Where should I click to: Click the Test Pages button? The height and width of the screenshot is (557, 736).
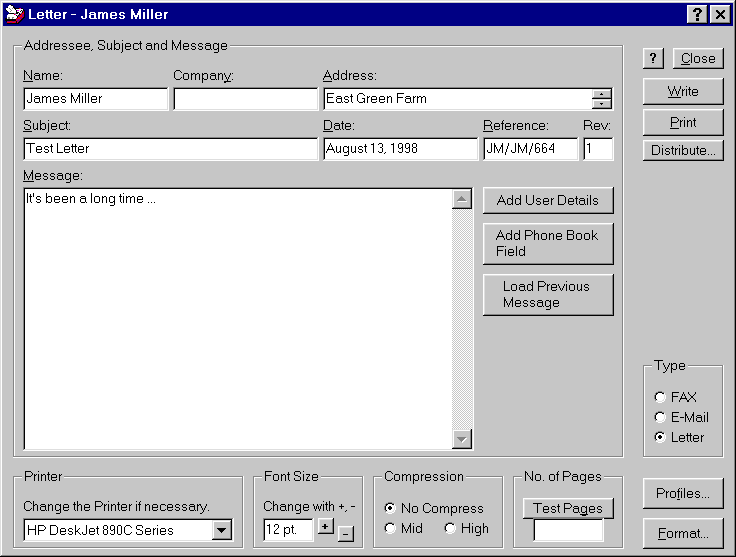[568, 508]
